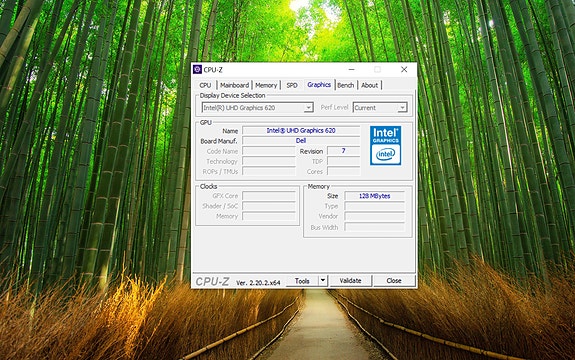Expand the Tools dropdown arrow

323,280
